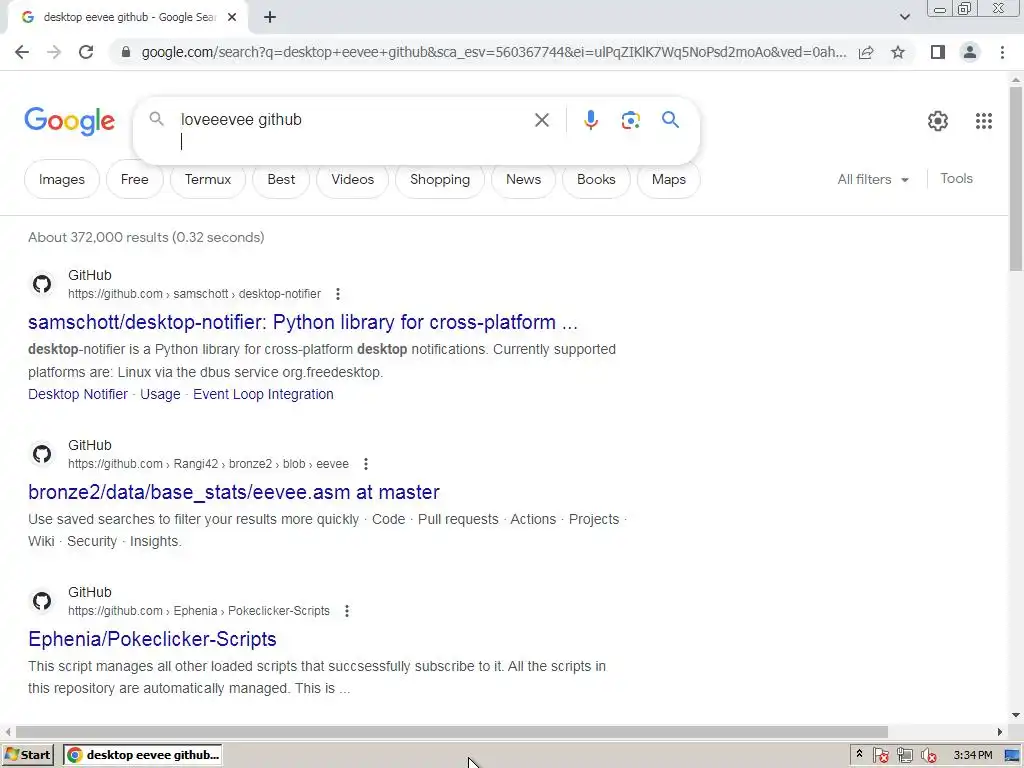Switch to Maps results
The image size is (1024, 768).
pyautogui.click(x=668, y=179)
